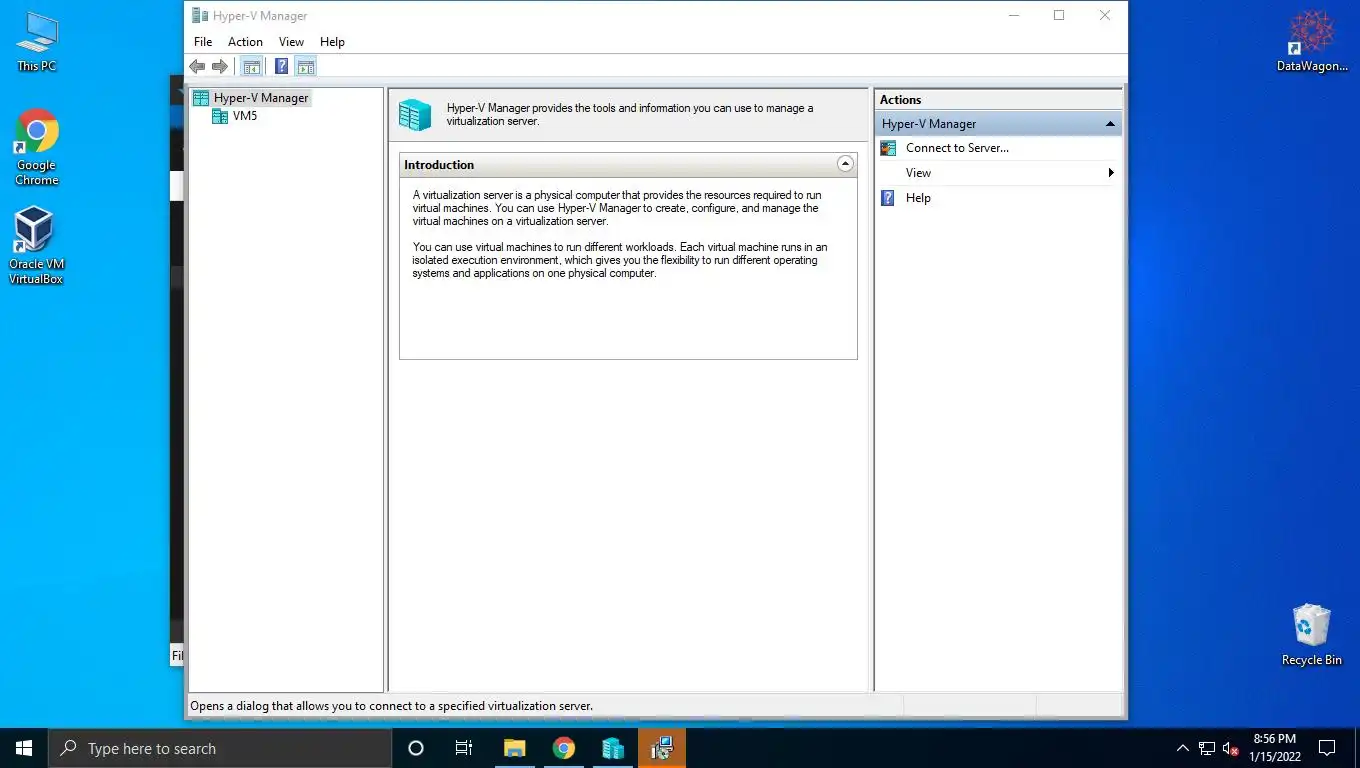Collapse the Introduction section
This screenshot has width=1360, height=768.
point(845,164)
